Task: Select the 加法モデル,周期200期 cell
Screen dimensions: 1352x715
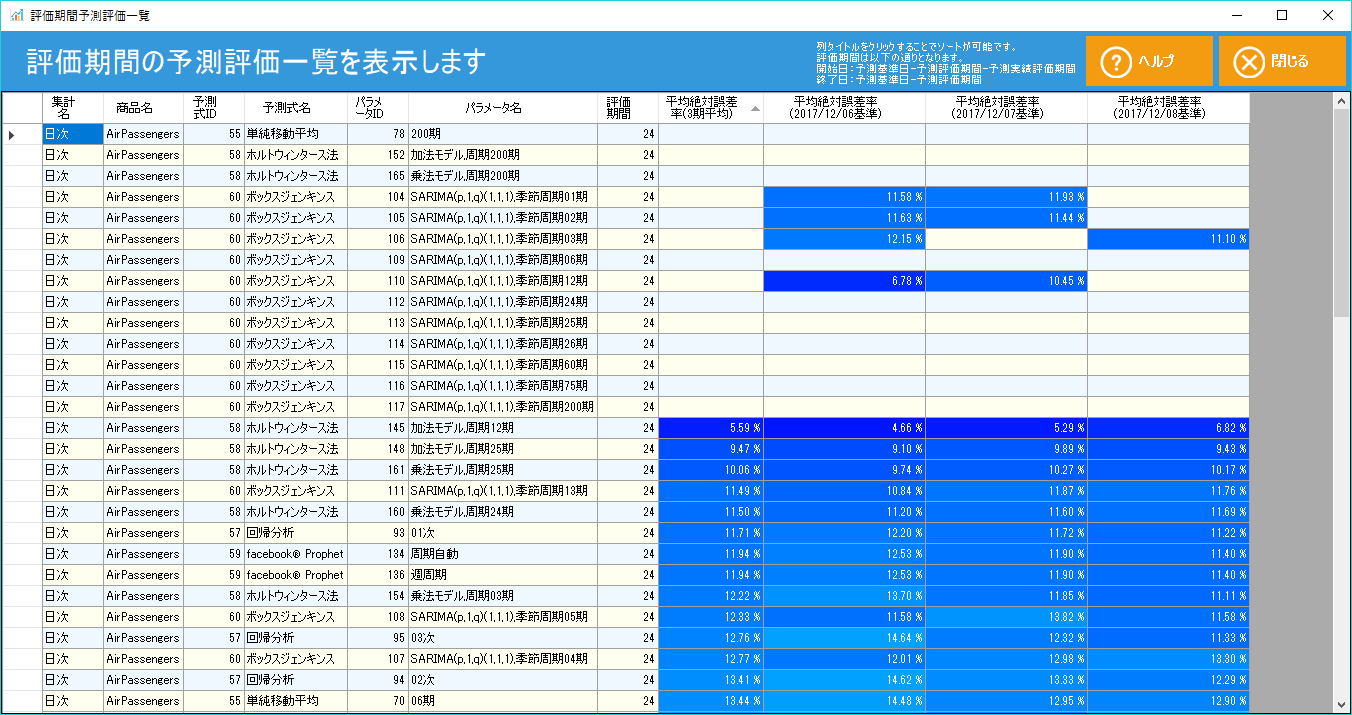Action: (503, 155)
